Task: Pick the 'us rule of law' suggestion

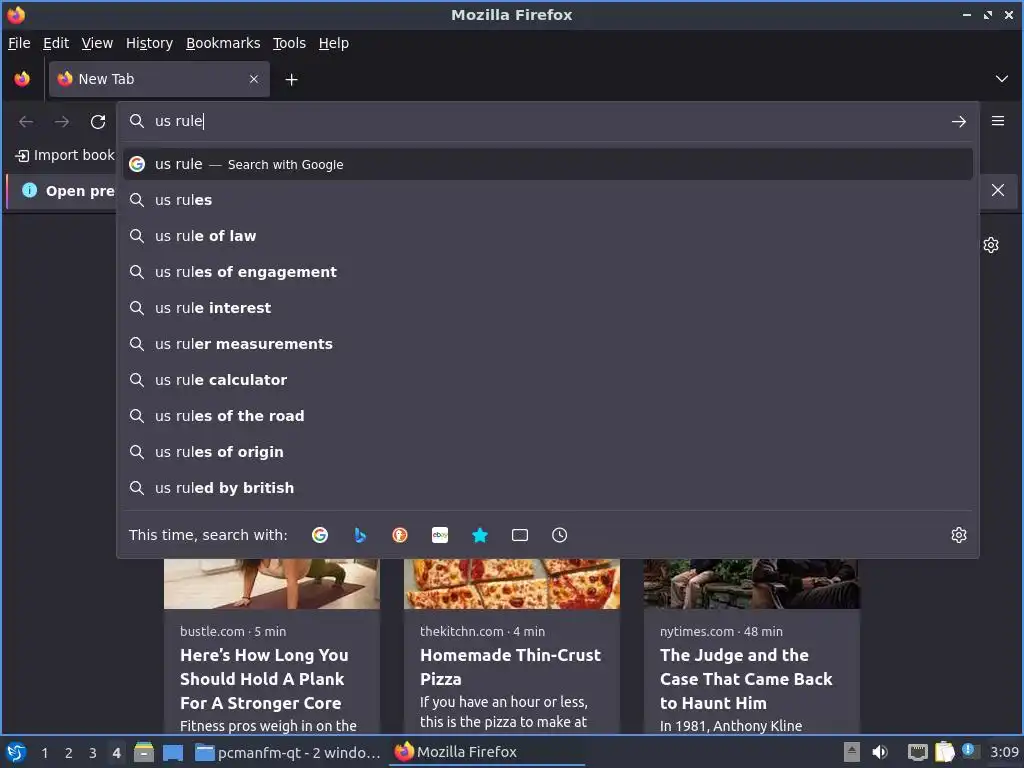Action: pyautogui.click(x=547, y=236)
